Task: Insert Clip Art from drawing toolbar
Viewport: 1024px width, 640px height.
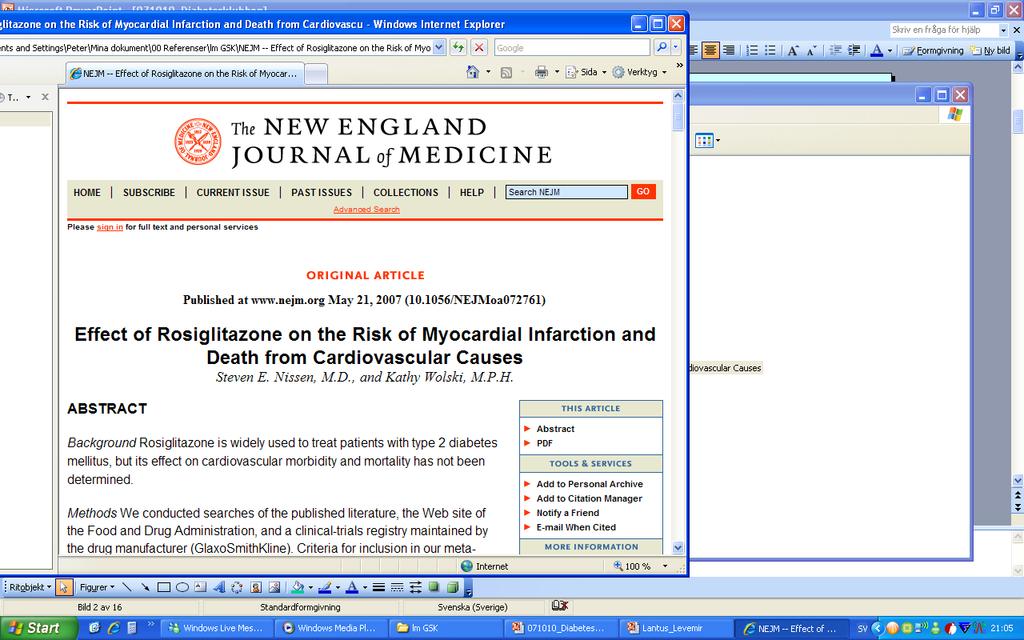Action: (x=256, y=587)
